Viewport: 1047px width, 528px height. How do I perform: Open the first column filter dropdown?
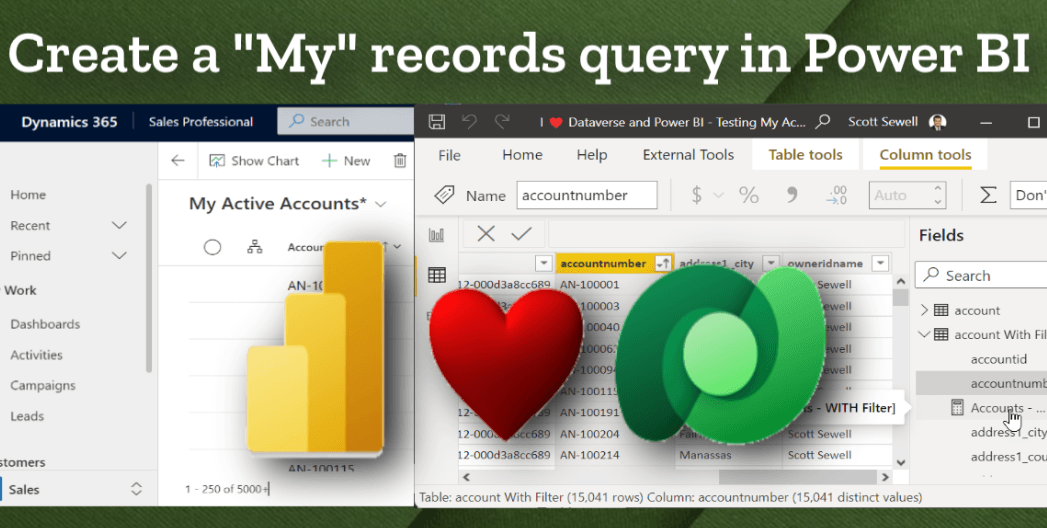tap(544, 264)
